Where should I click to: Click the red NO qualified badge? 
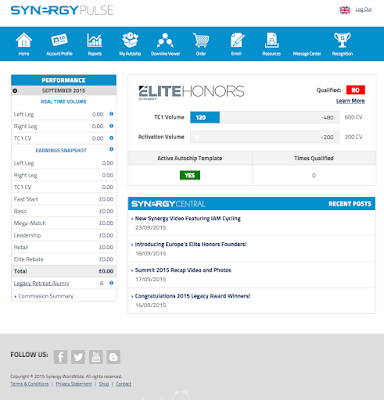click(x=355, y=90)
